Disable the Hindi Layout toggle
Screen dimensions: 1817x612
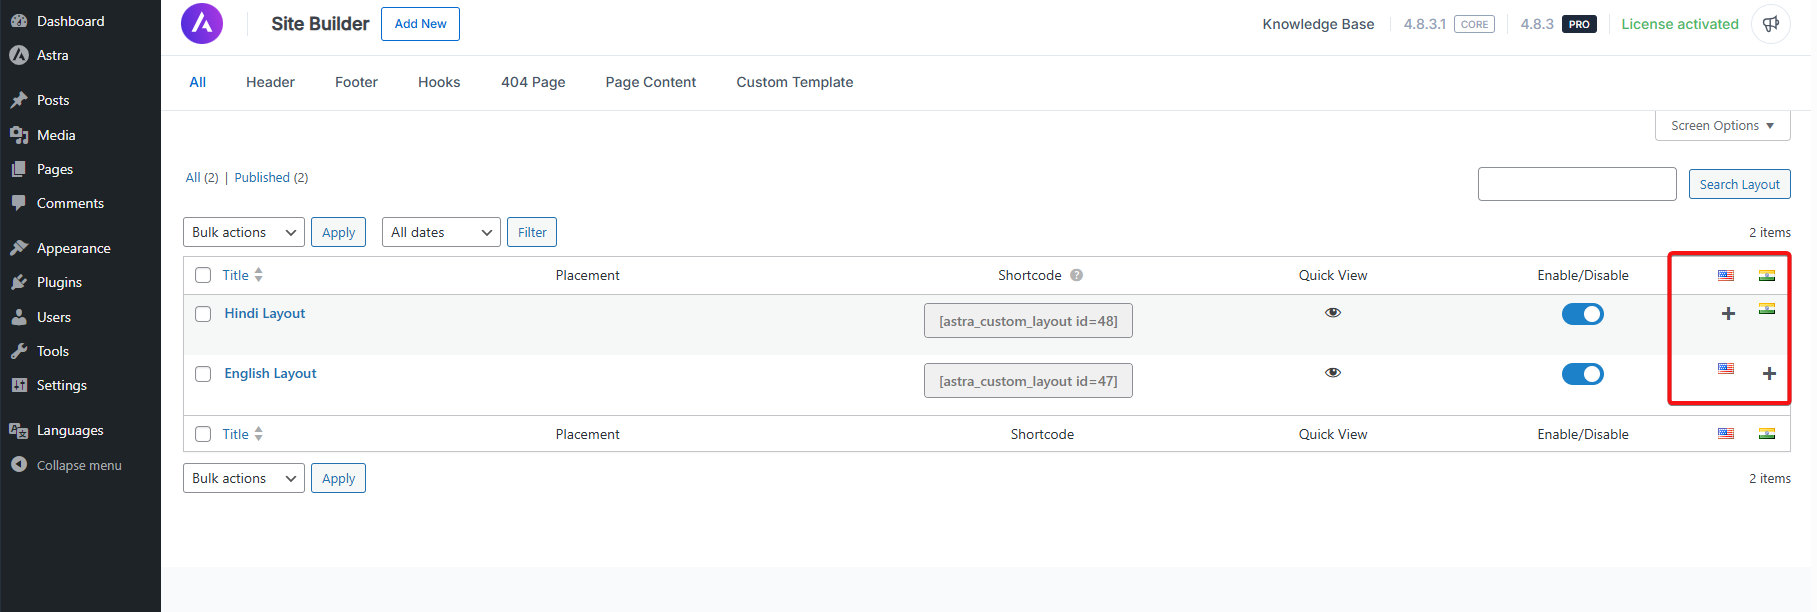click(x=1582, y=314)
